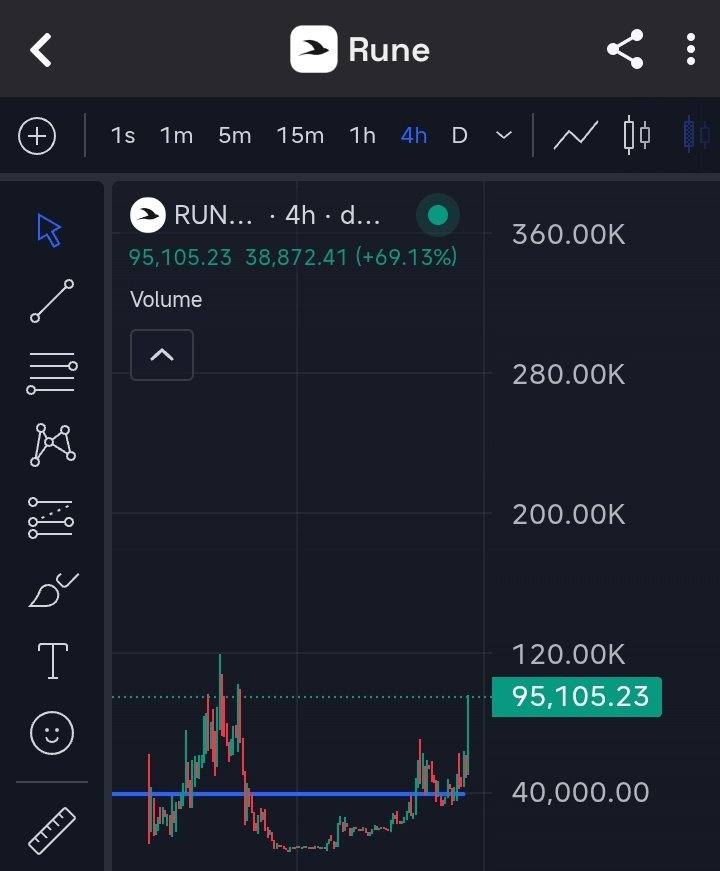This screenshot has width=720, height=871.
Task: Click the latest tall green candle
Action: (468, 736)
